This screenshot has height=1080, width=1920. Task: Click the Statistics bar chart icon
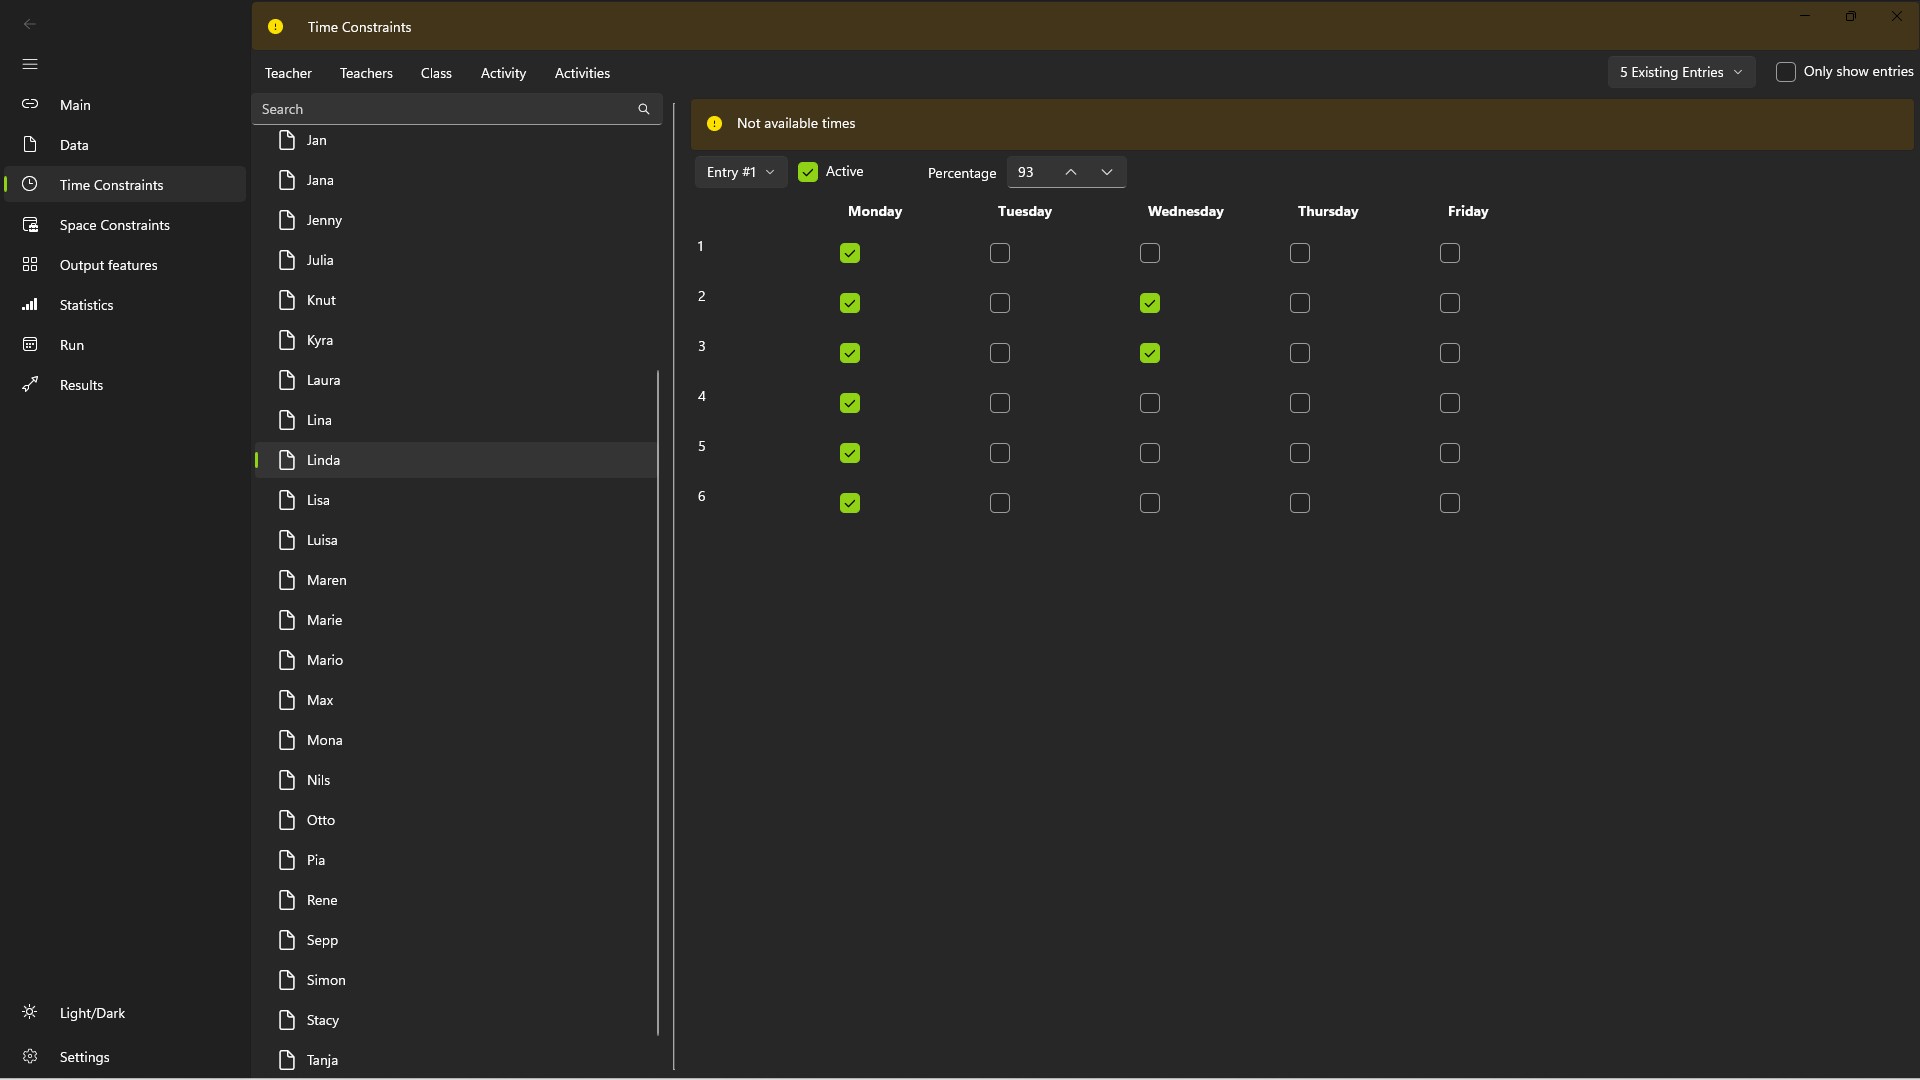coord(30,305)
